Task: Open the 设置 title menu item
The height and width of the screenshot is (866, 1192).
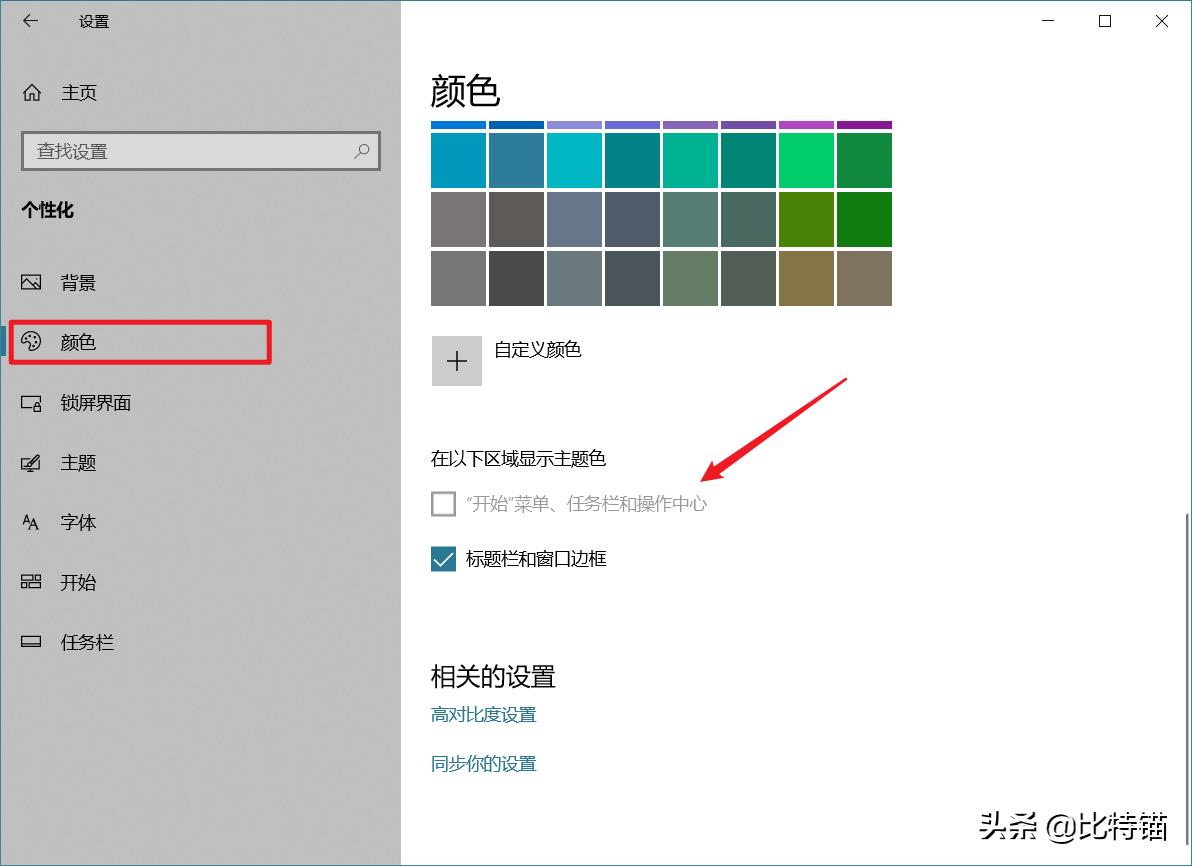Action: tap(93, 20)
